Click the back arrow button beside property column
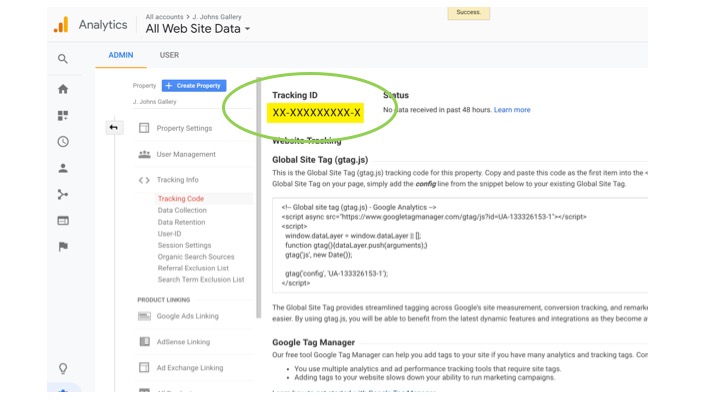Screen dimensions: 720x405 113,128
